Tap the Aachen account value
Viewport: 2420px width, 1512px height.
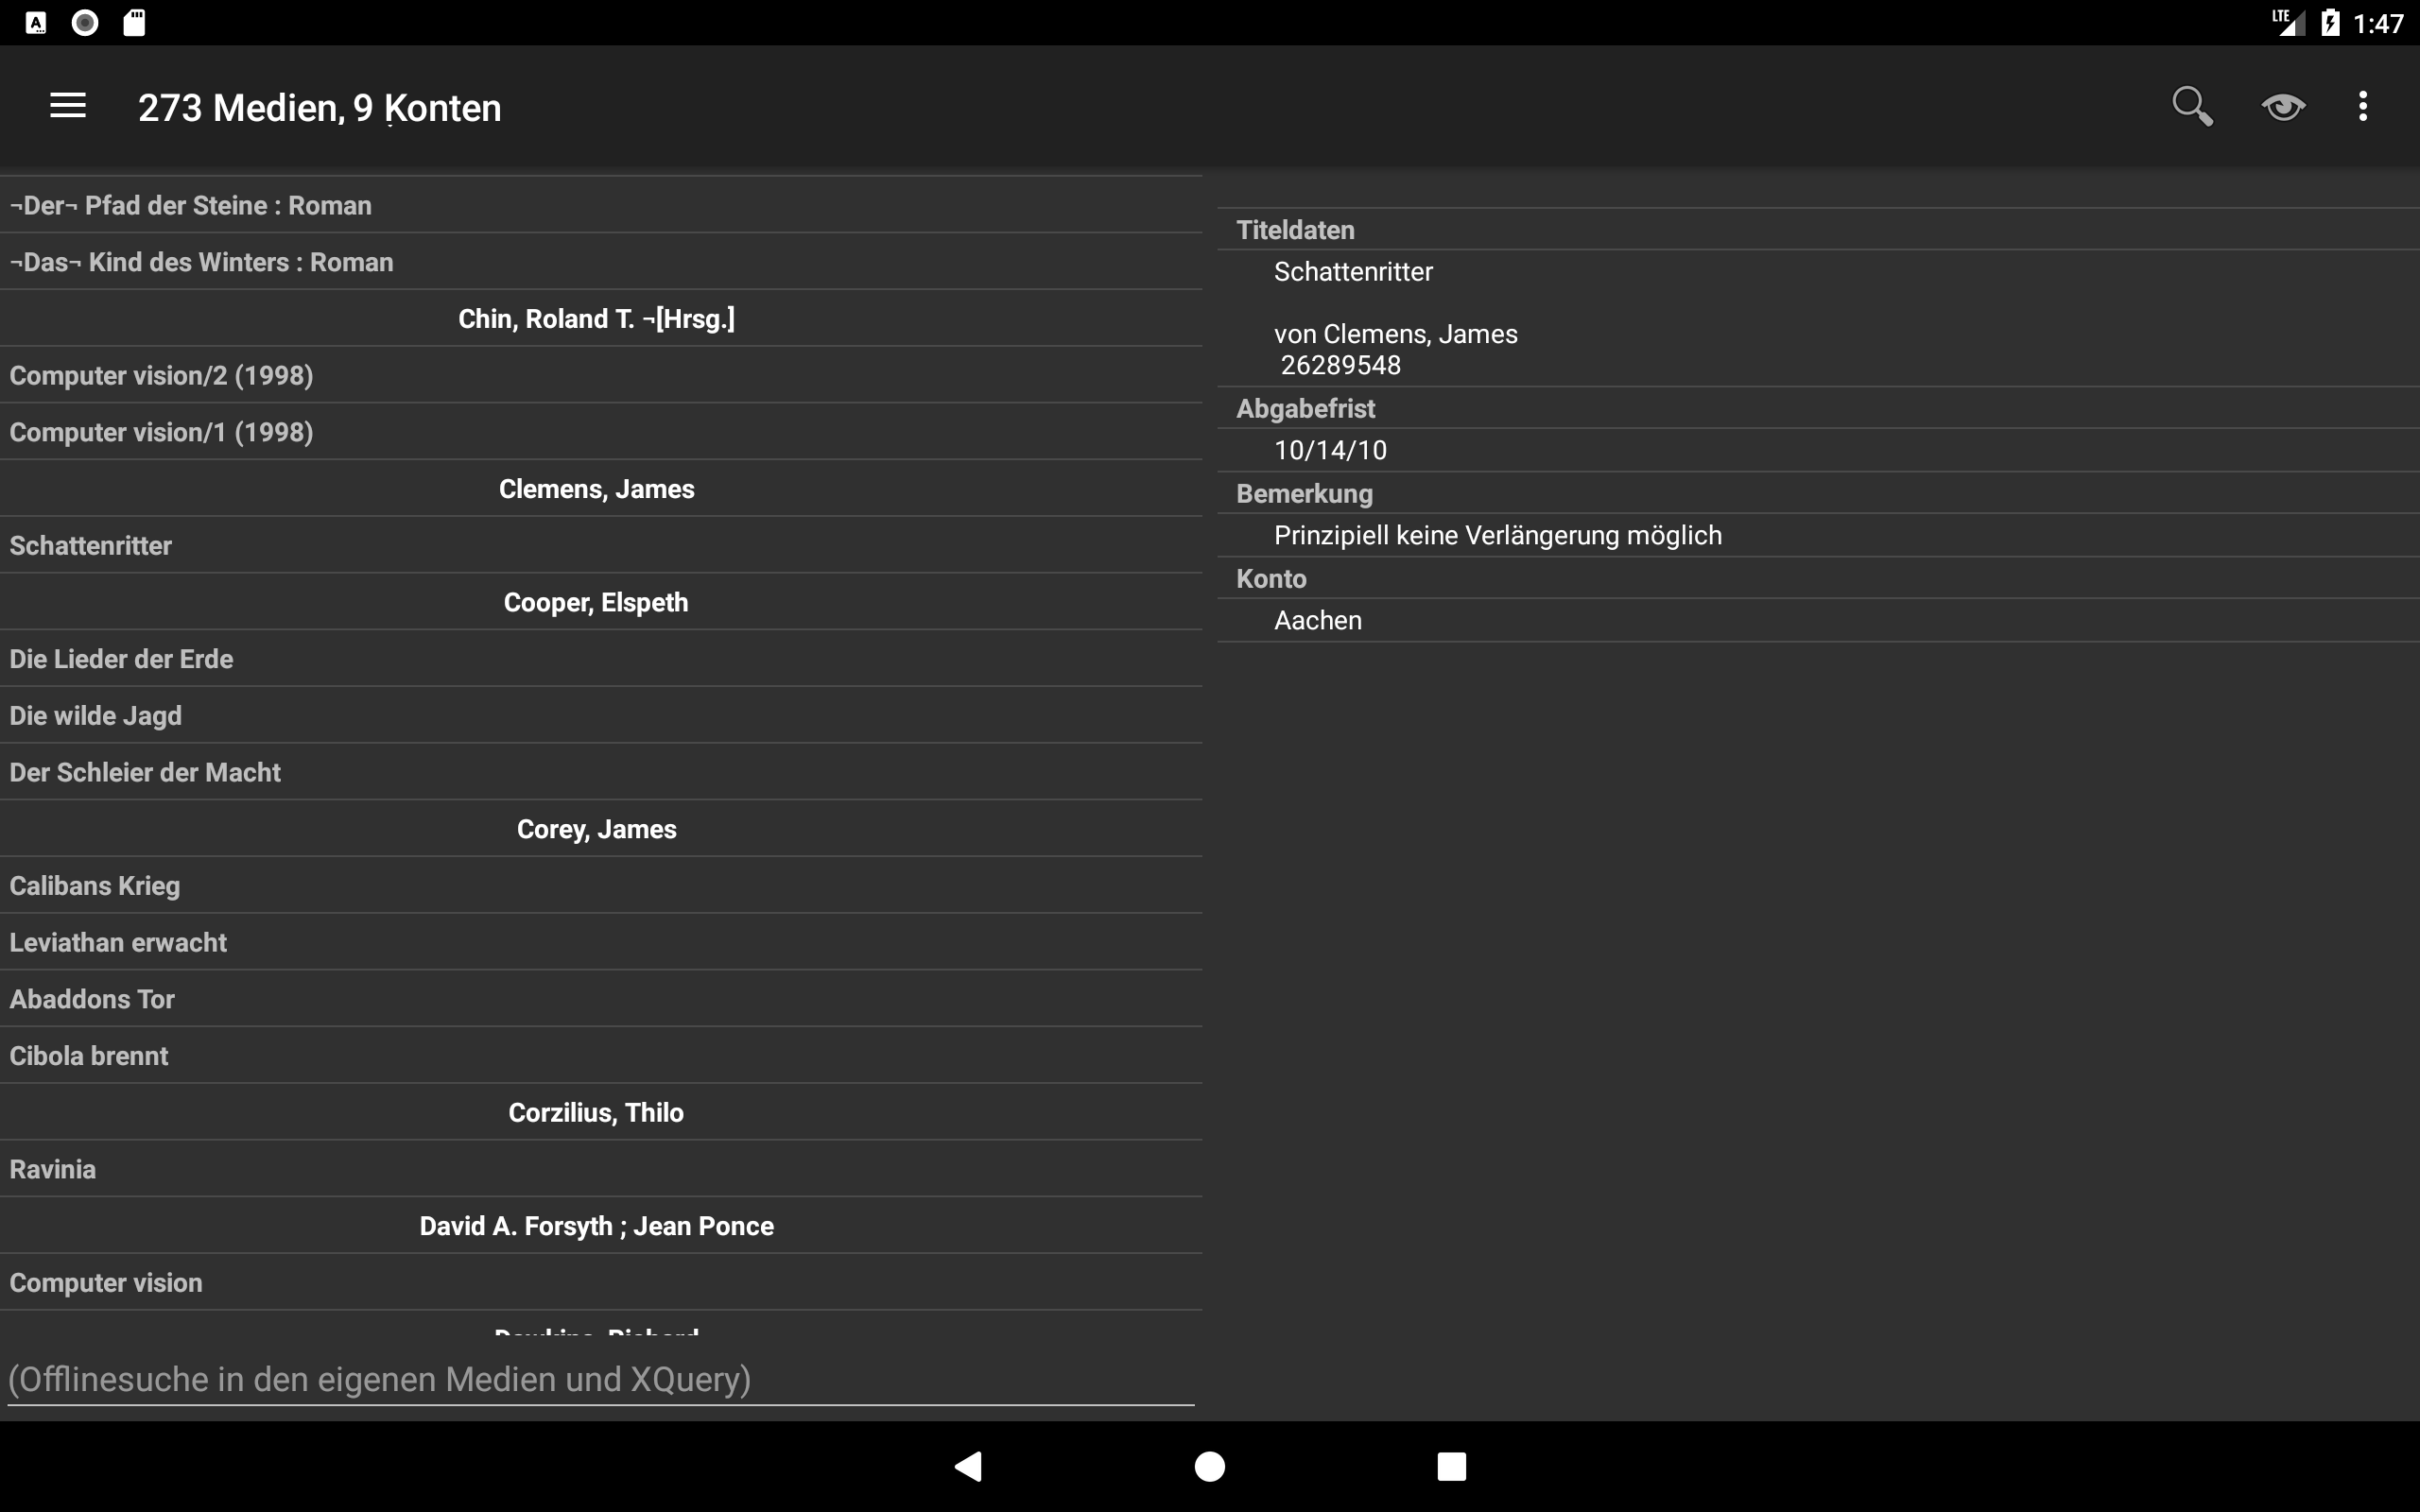[x=1317, y=621]
